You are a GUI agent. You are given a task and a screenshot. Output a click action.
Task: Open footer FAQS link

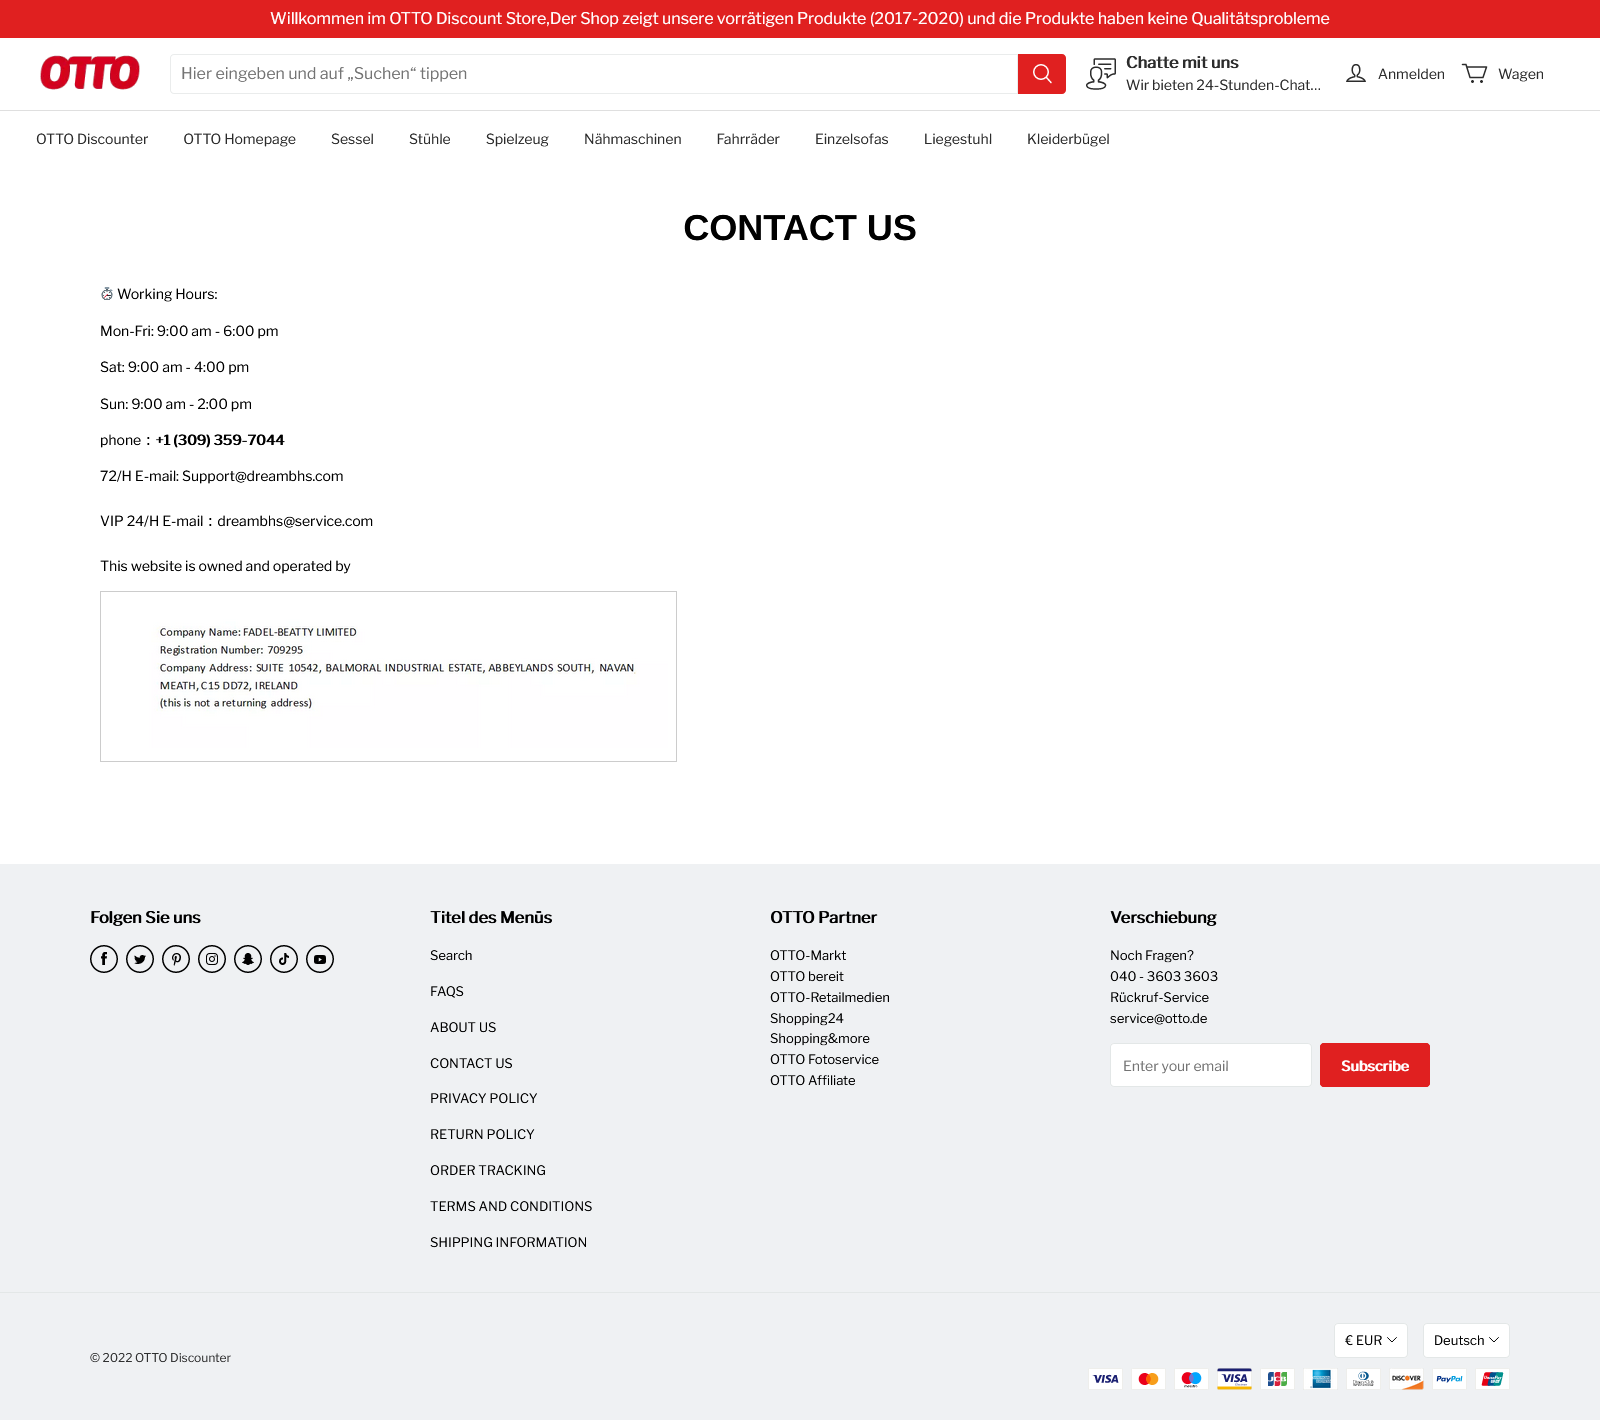(447, 991)
